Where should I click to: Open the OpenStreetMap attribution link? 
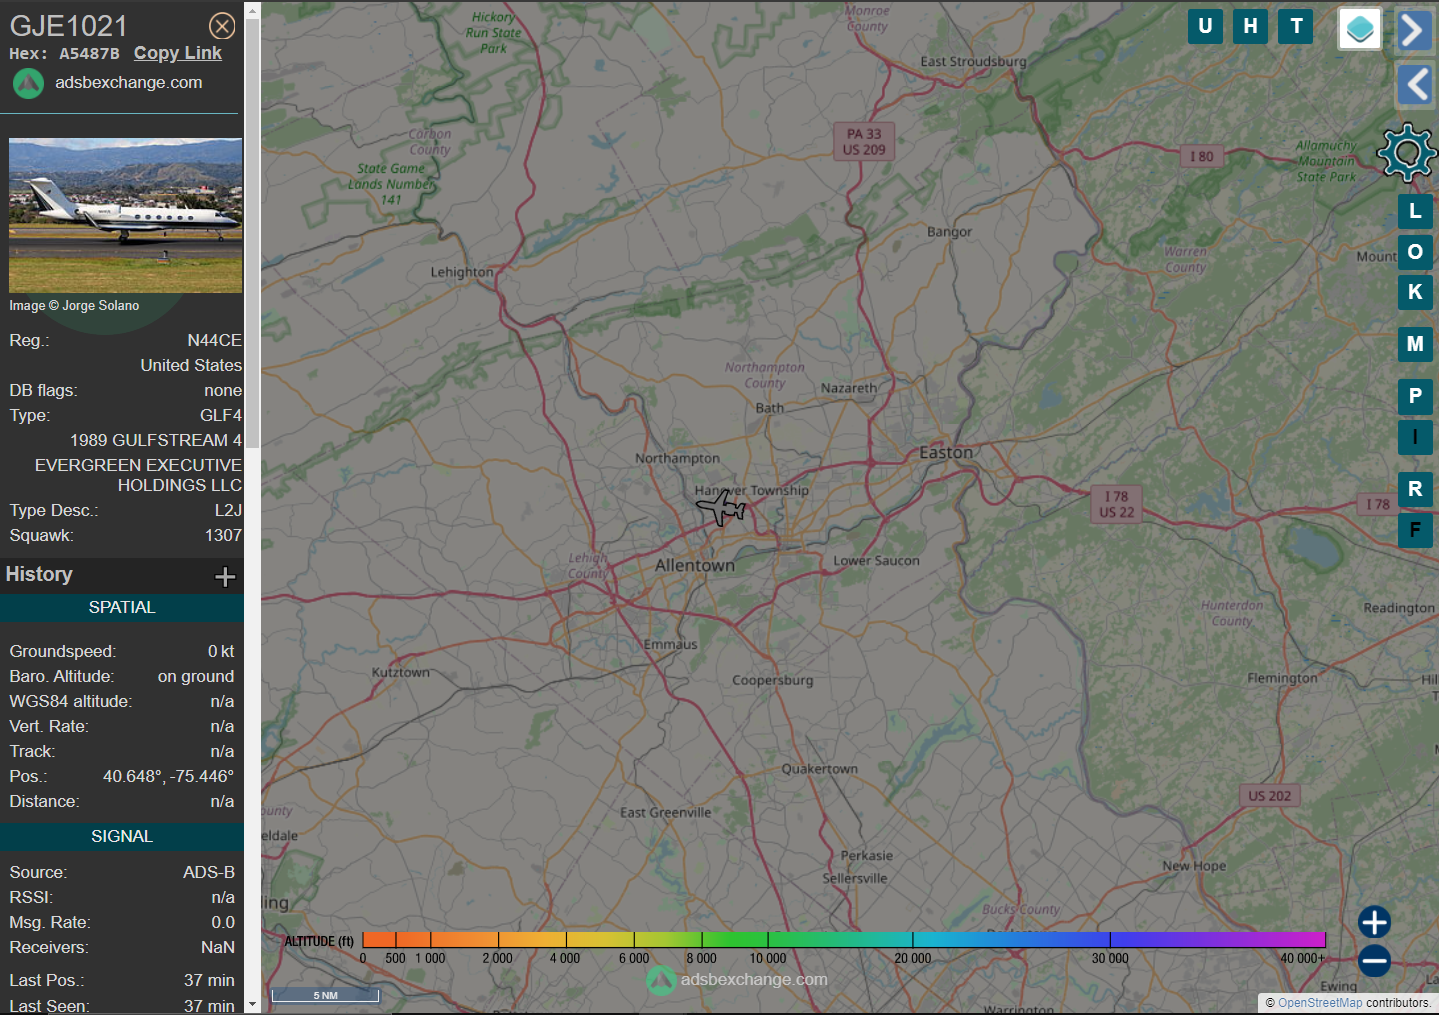click(x=1320, y=1003)
